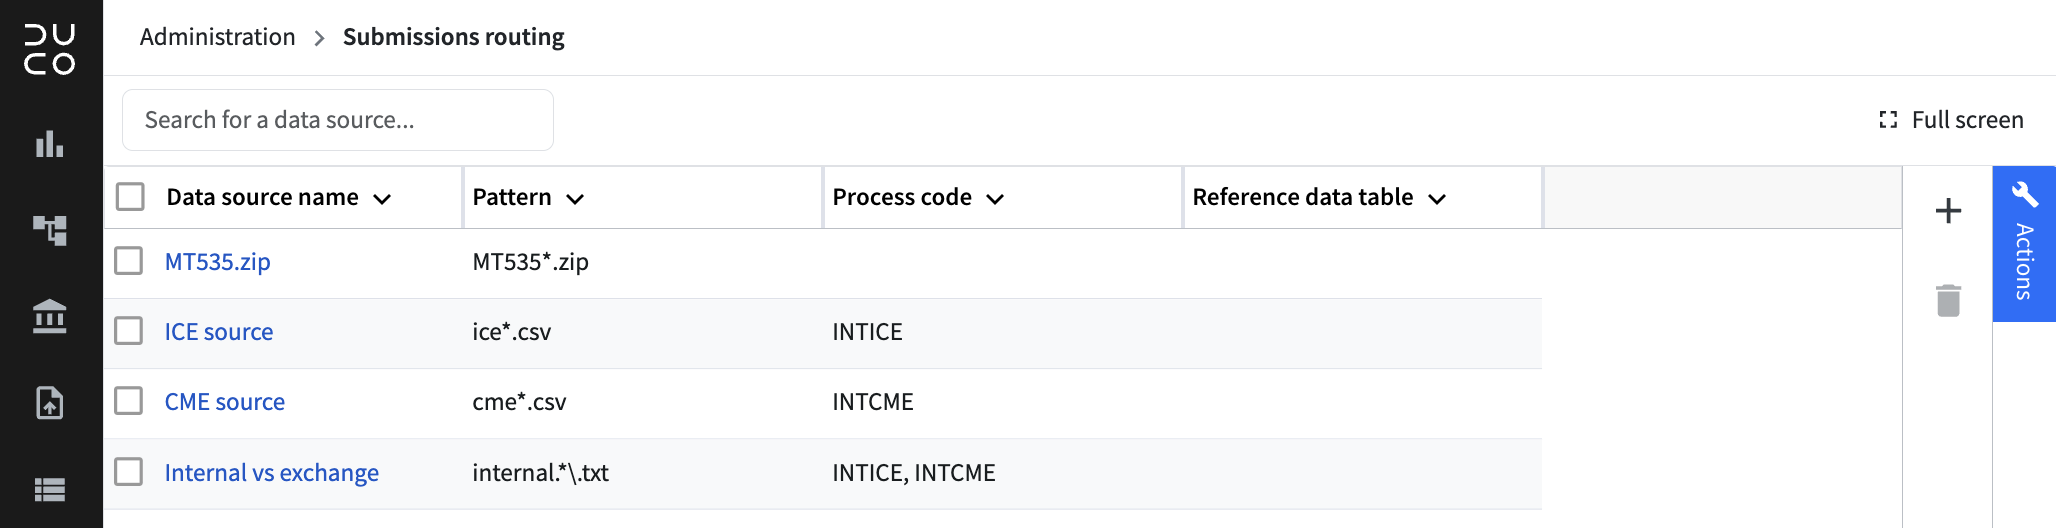2056x528 pixels.
Task: Click the Duco logo in the sidebar
Action: (50, 49)
